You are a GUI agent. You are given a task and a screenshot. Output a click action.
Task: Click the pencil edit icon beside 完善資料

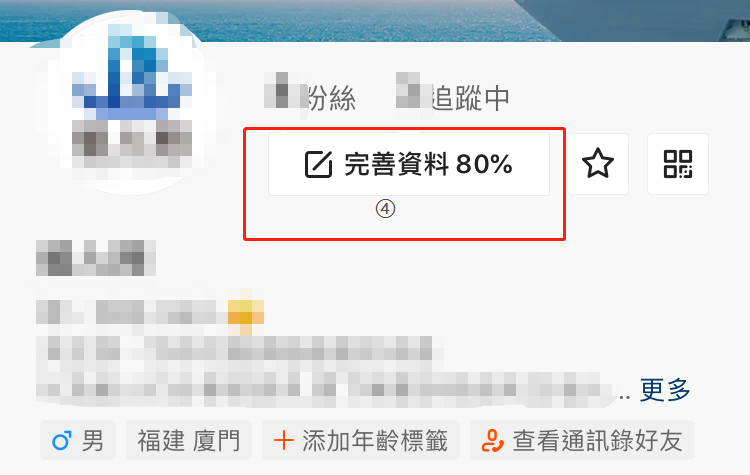tap(319, 165)
